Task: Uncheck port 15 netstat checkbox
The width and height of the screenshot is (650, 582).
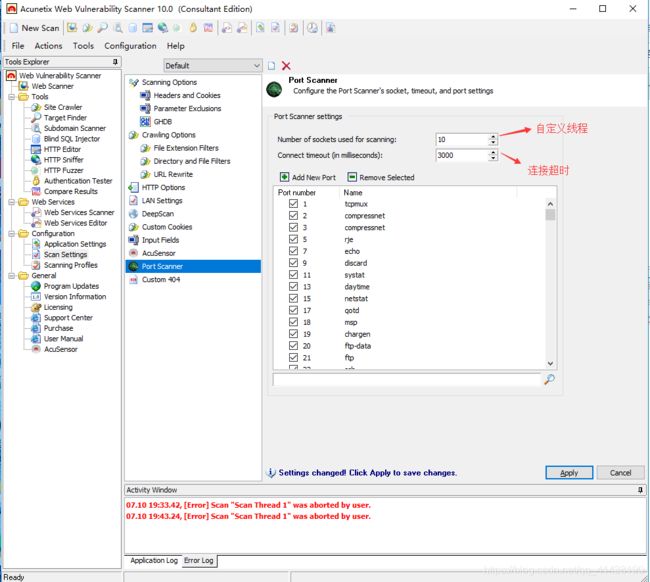Action: coord(293,298)
